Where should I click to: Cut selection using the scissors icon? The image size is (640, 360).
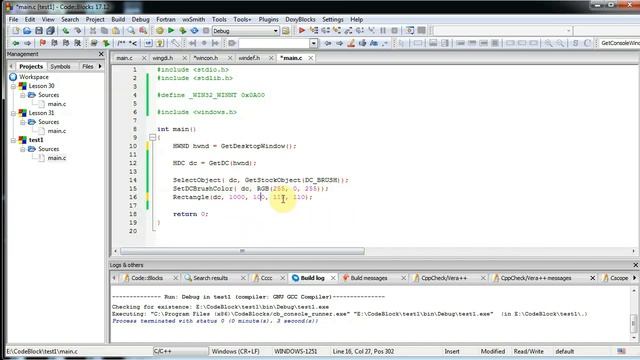coord(93,31)
